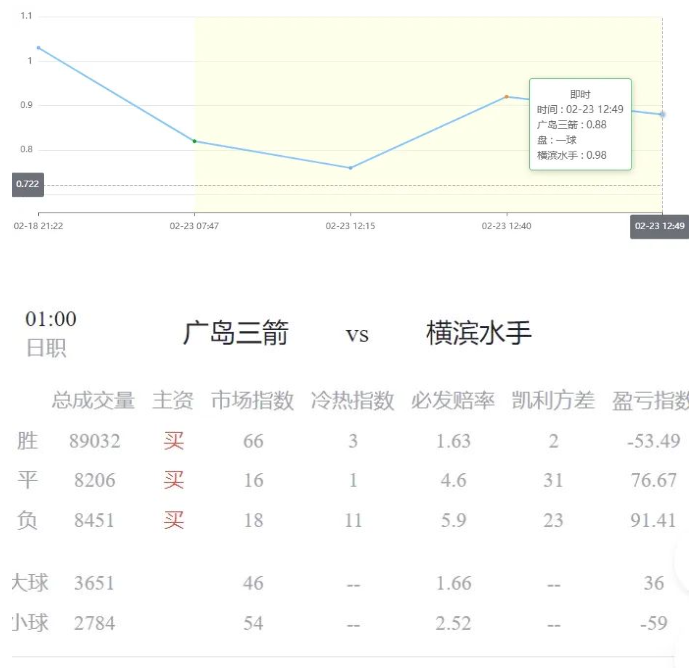Screen dimensions: 690x668
Task: Open the away team 横滨水手
Action: point(479,334)
